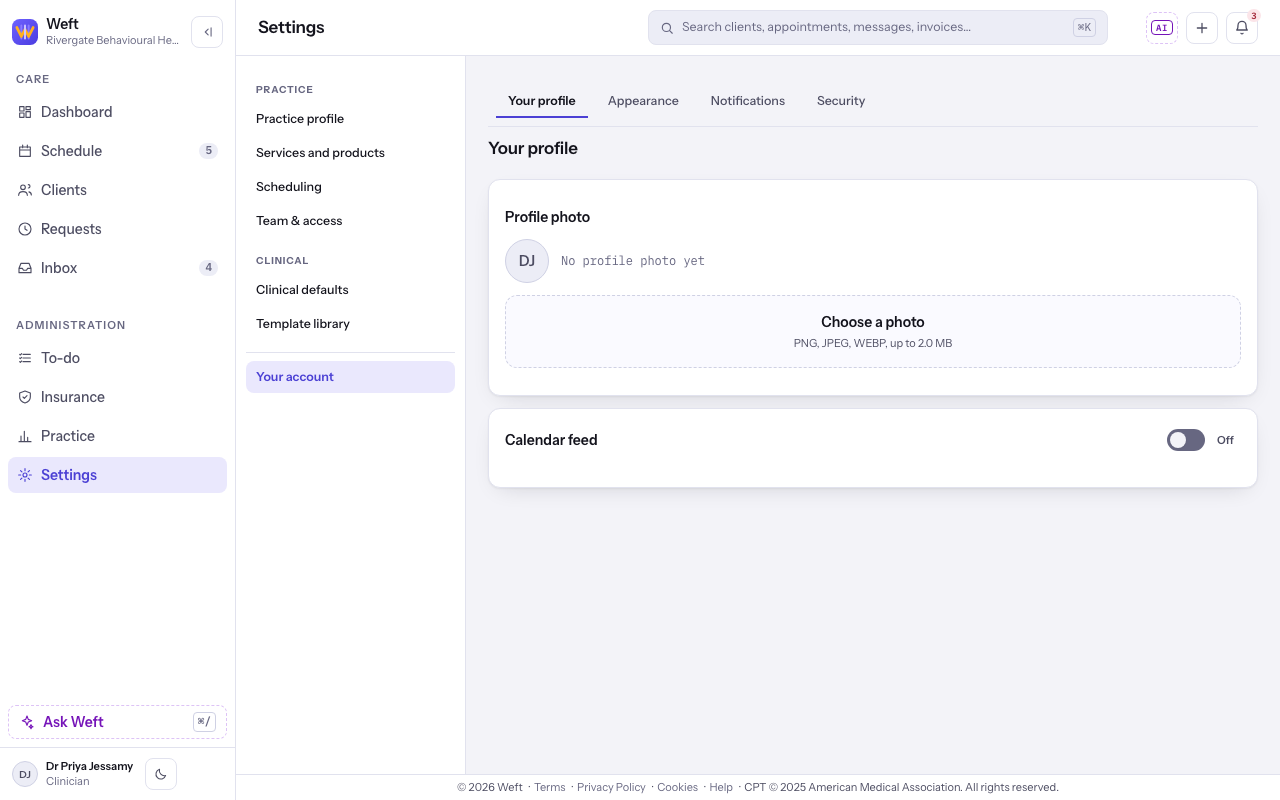Image resolution: width=1280 pixels, height=800 pixels.
Task: Turn on the Calendar feed toggle
Action: coord(1186,440)
